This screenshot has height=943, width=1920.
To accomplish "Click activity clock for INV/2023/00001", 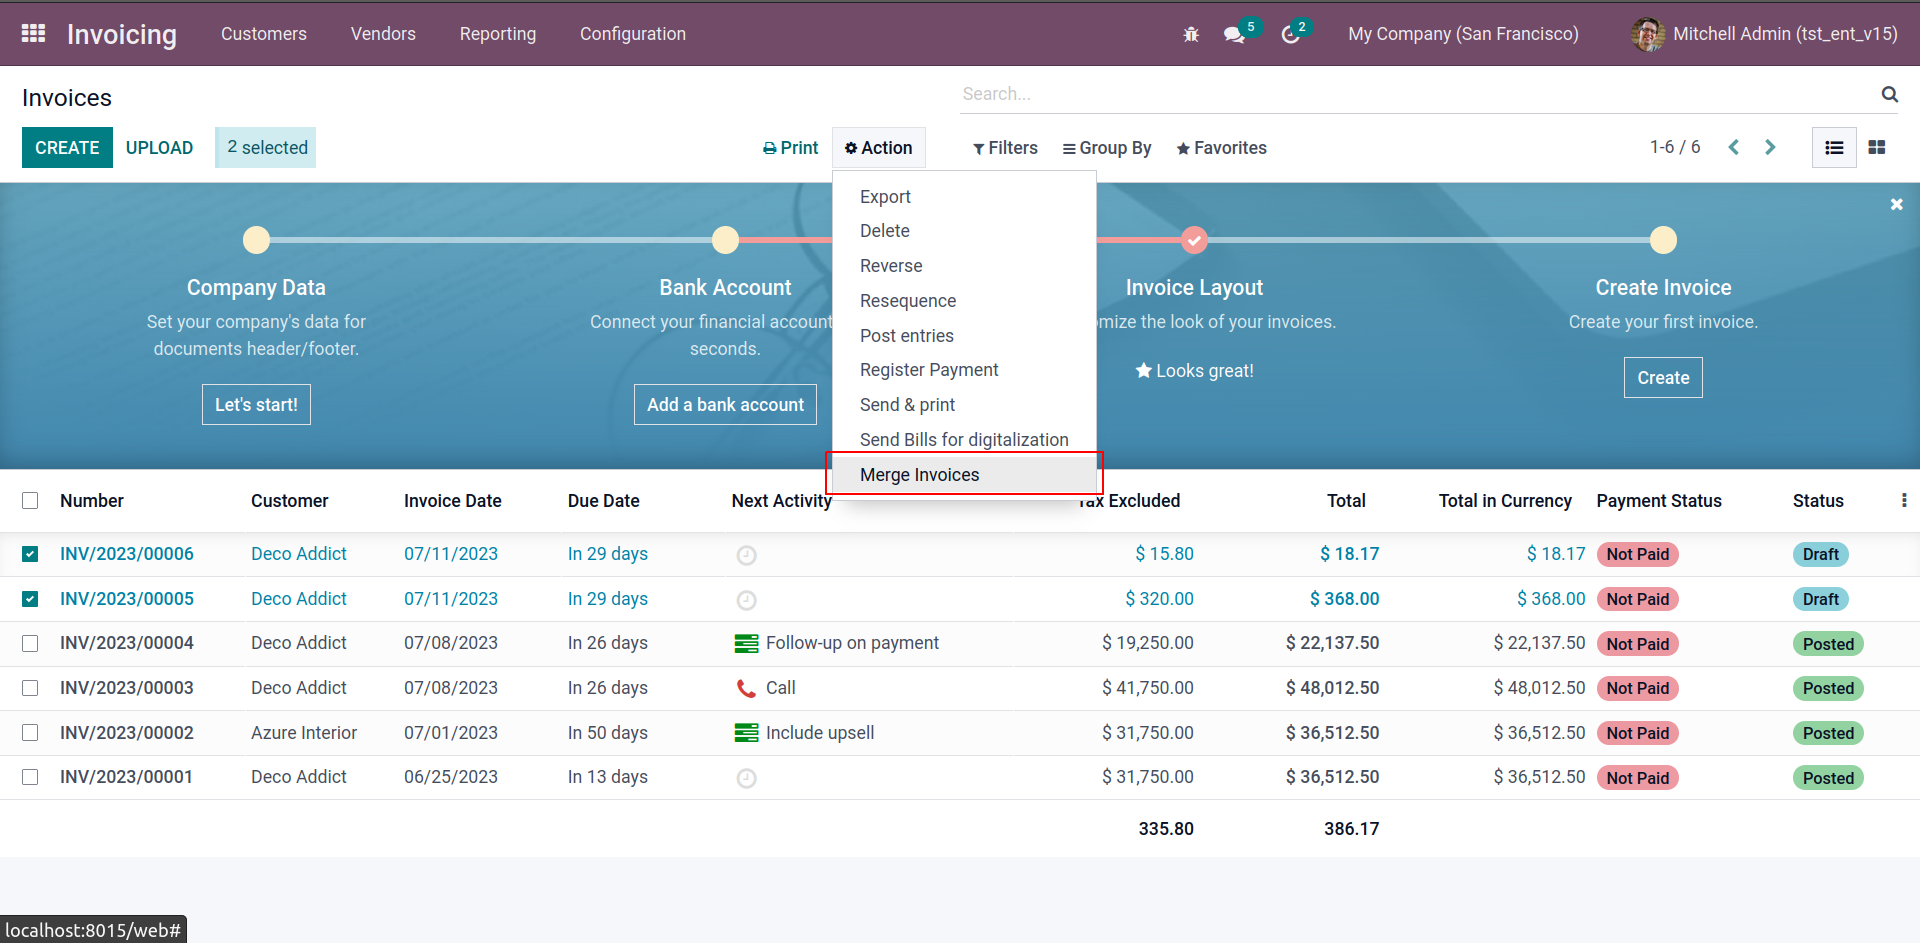I will (746, 778).
